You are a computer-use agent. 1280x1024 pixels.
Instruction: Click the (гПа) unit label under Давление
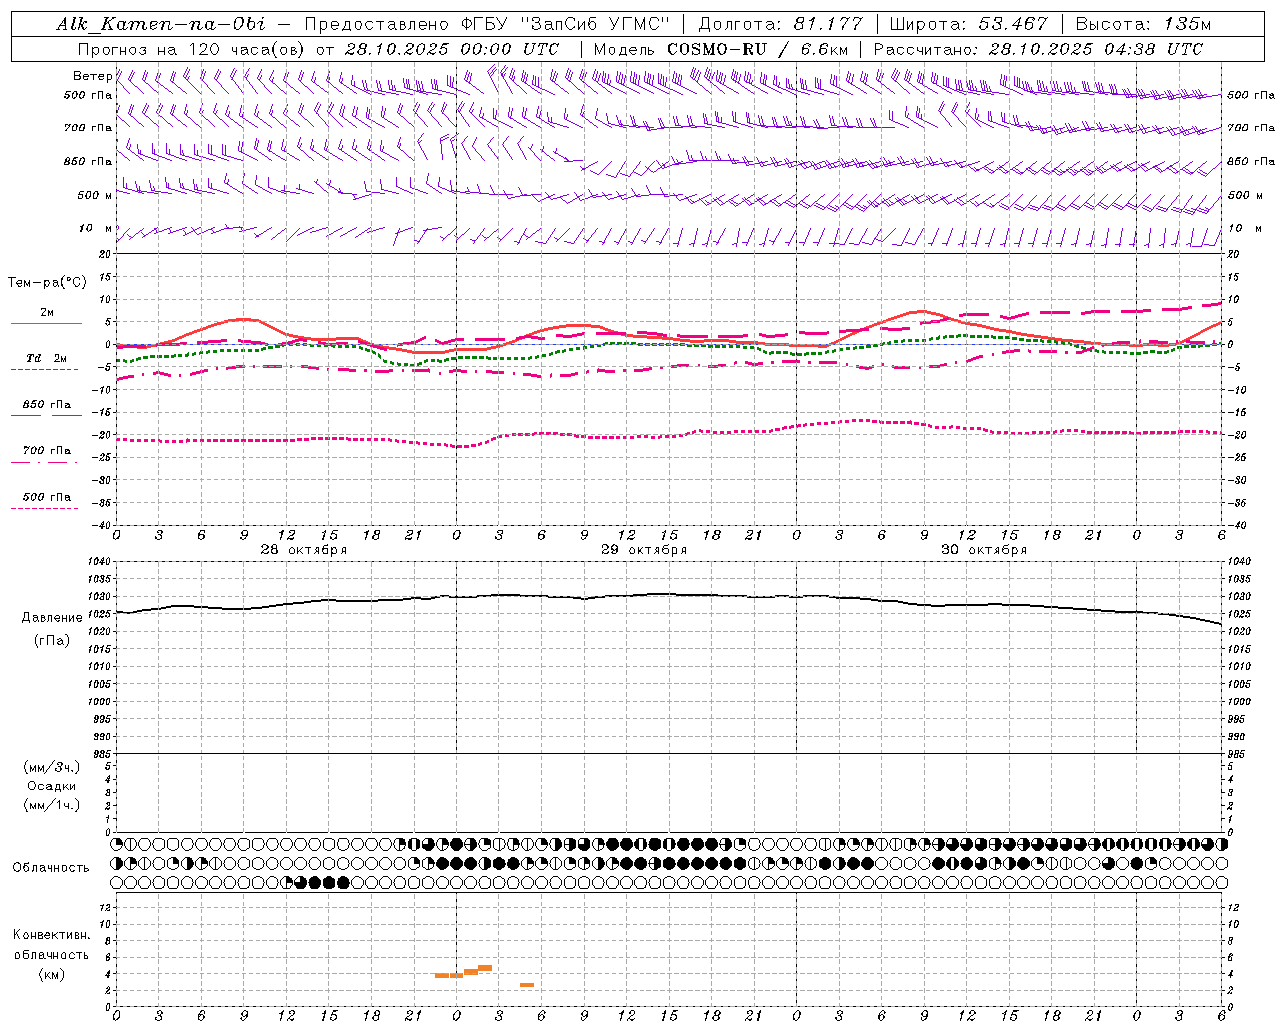click(x=52, y=641)
